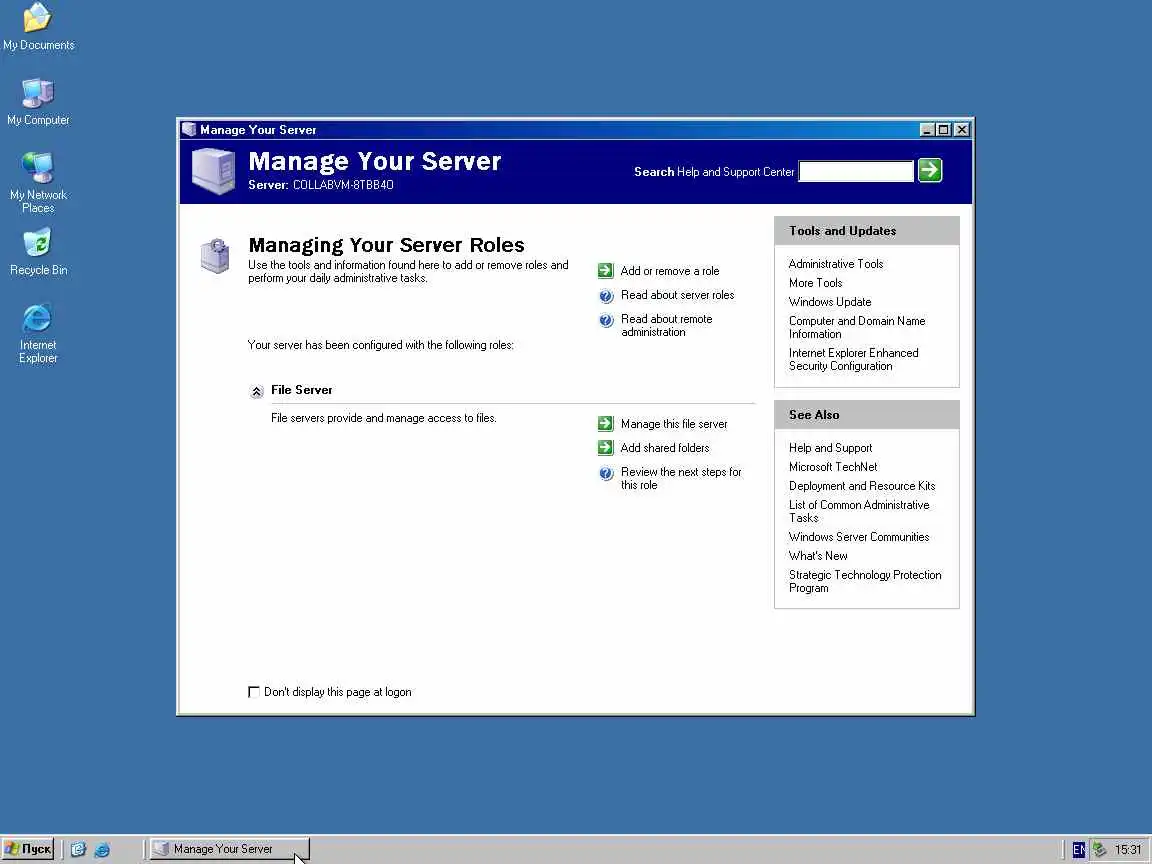Click the help icon beside Review the next steps
The width and height of the screenshot is (1152, 864).
tap(606, 473)
